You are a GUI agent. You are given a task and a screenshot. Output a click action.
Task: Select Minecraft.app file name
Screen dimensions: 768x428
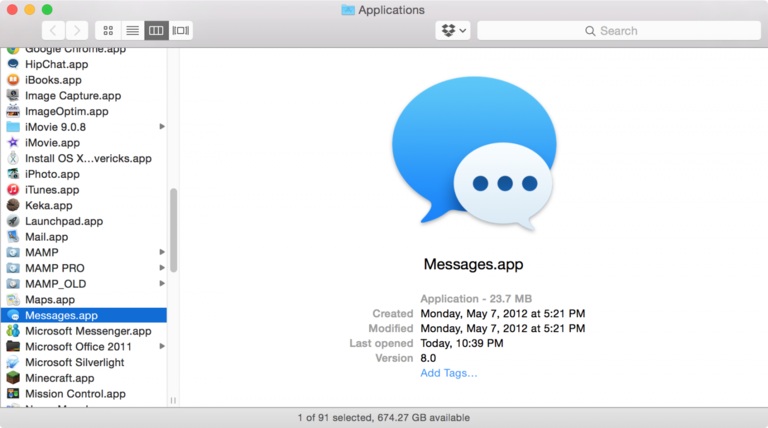(60, 378)
